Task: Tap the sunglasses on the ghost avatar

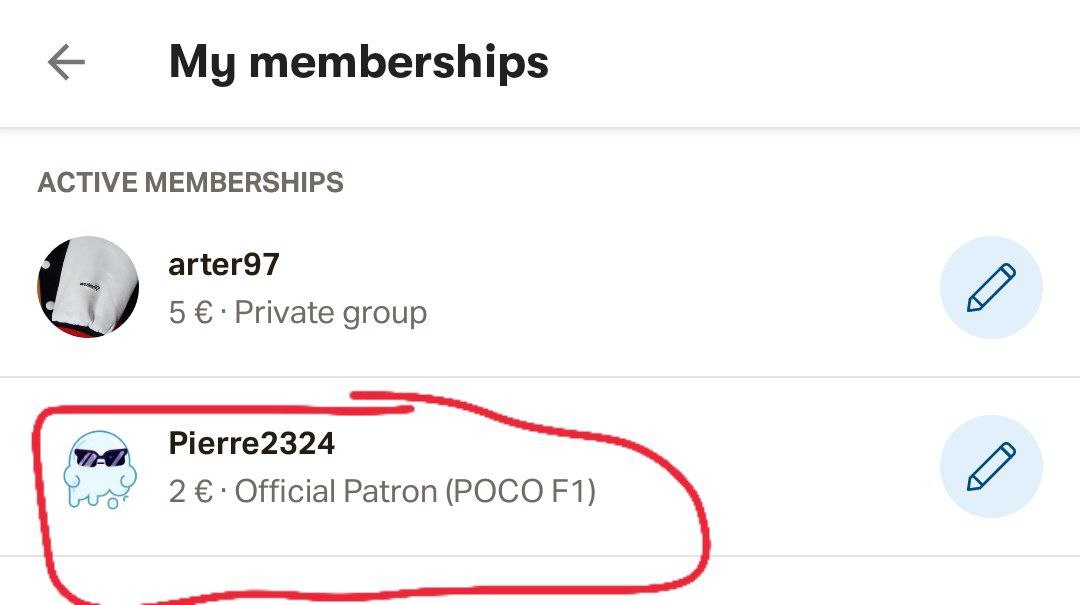Action: [x=101, y=458]
